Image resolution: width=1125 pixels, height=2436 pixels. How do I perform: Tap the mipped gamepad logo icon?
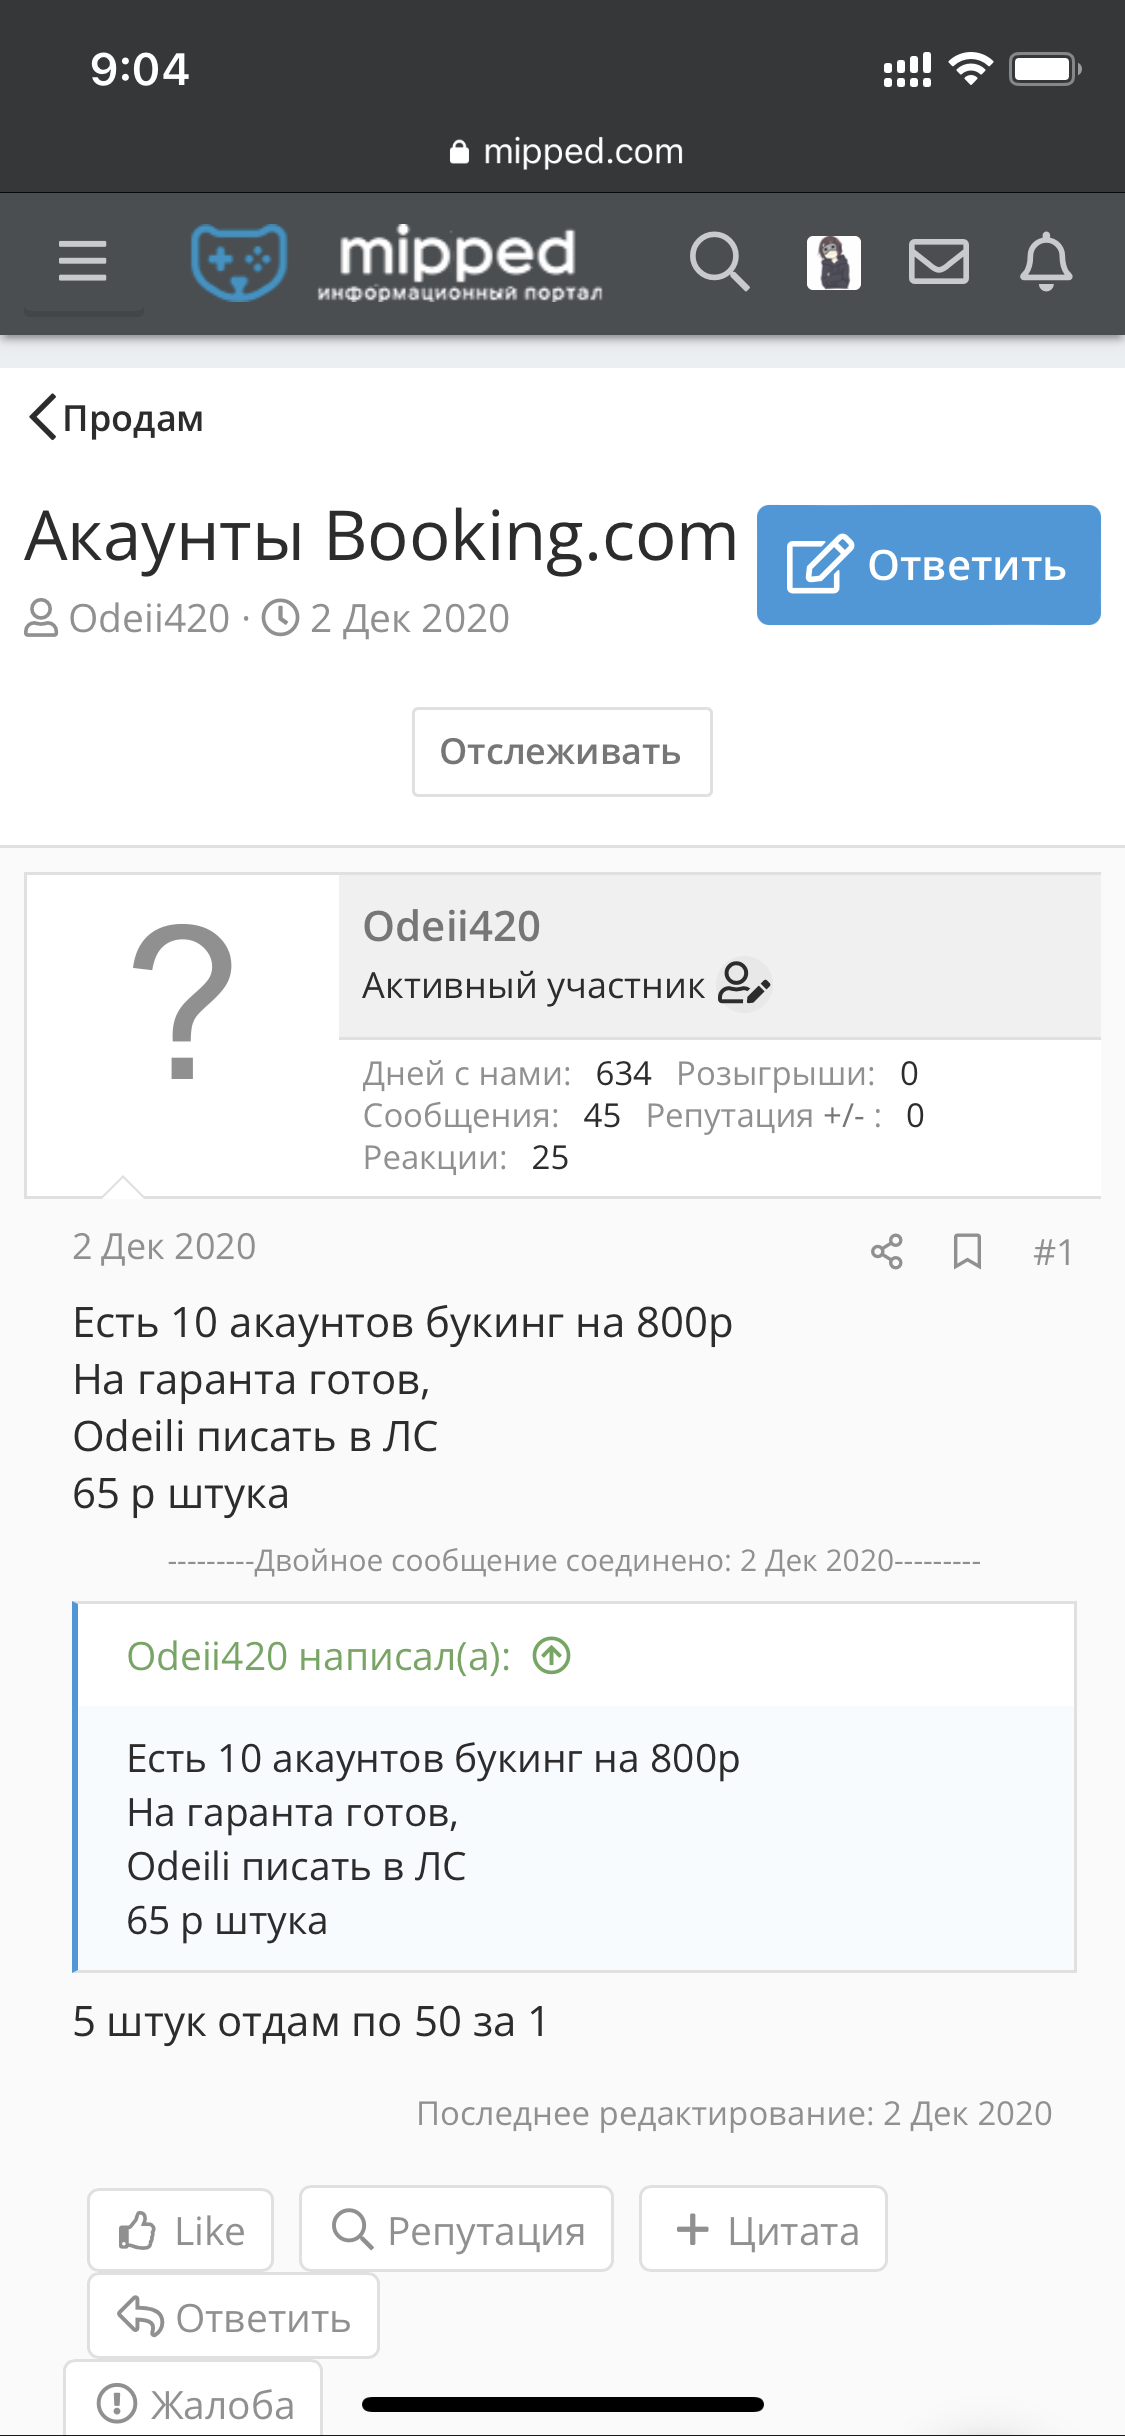pyautogui.click(x=239, y=262)
